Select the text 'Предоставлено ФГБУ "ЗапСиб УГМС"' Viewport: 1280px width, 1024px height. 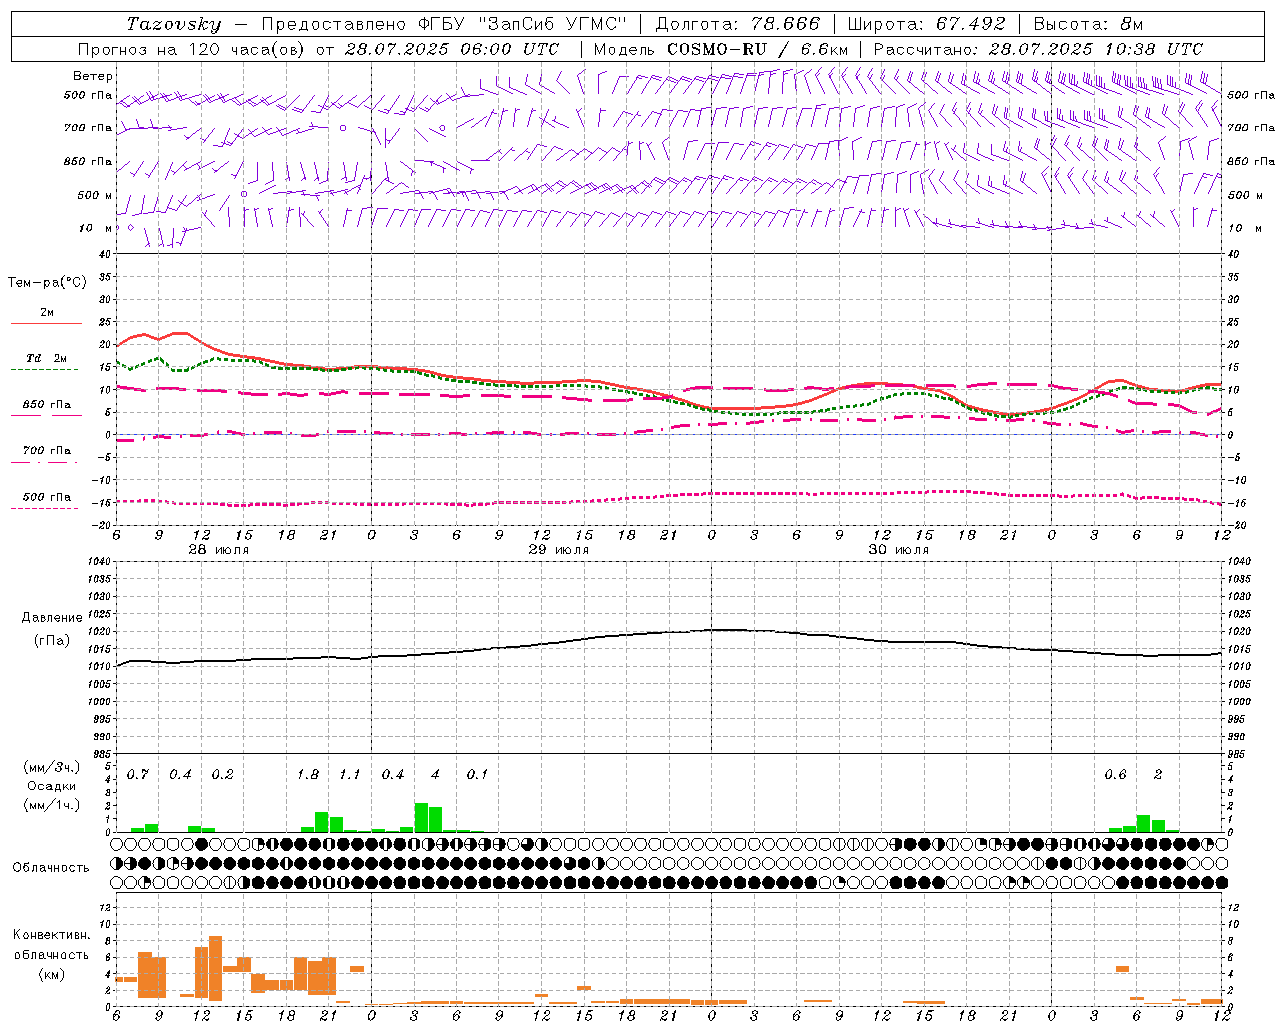pos(443,24)
